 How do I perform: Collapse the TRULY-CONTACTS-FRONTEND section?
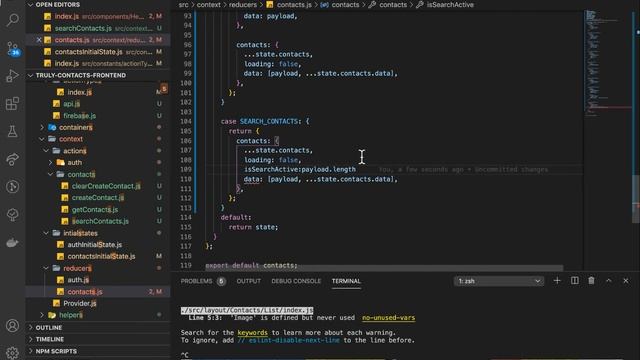tap(31, 76)
